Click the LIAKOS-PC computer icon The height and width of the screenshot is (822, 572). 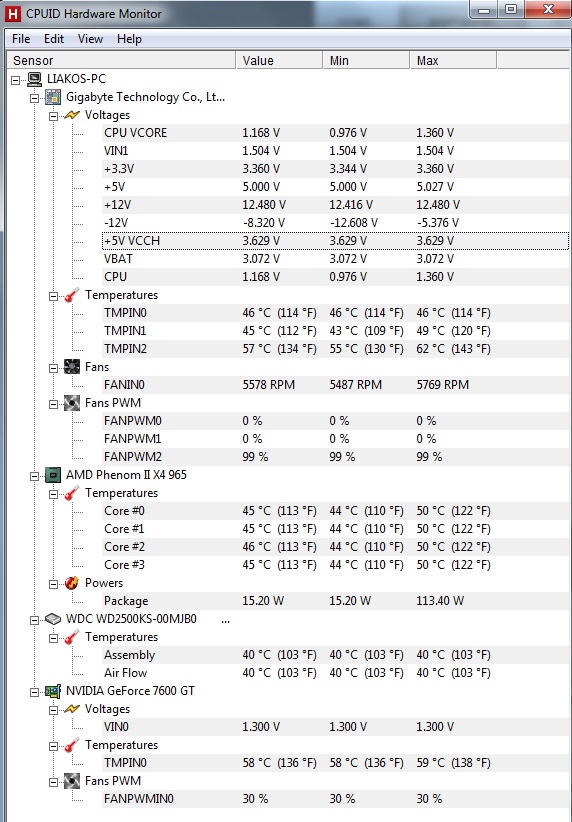click(x=35, y=79)
